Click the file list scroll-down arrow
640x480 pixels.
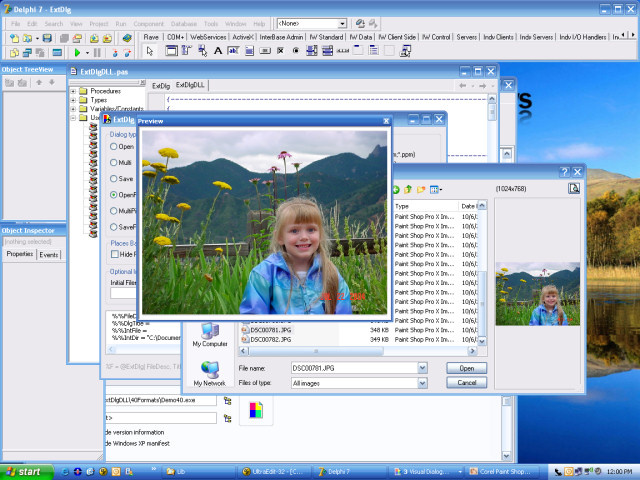coord(482,341)
